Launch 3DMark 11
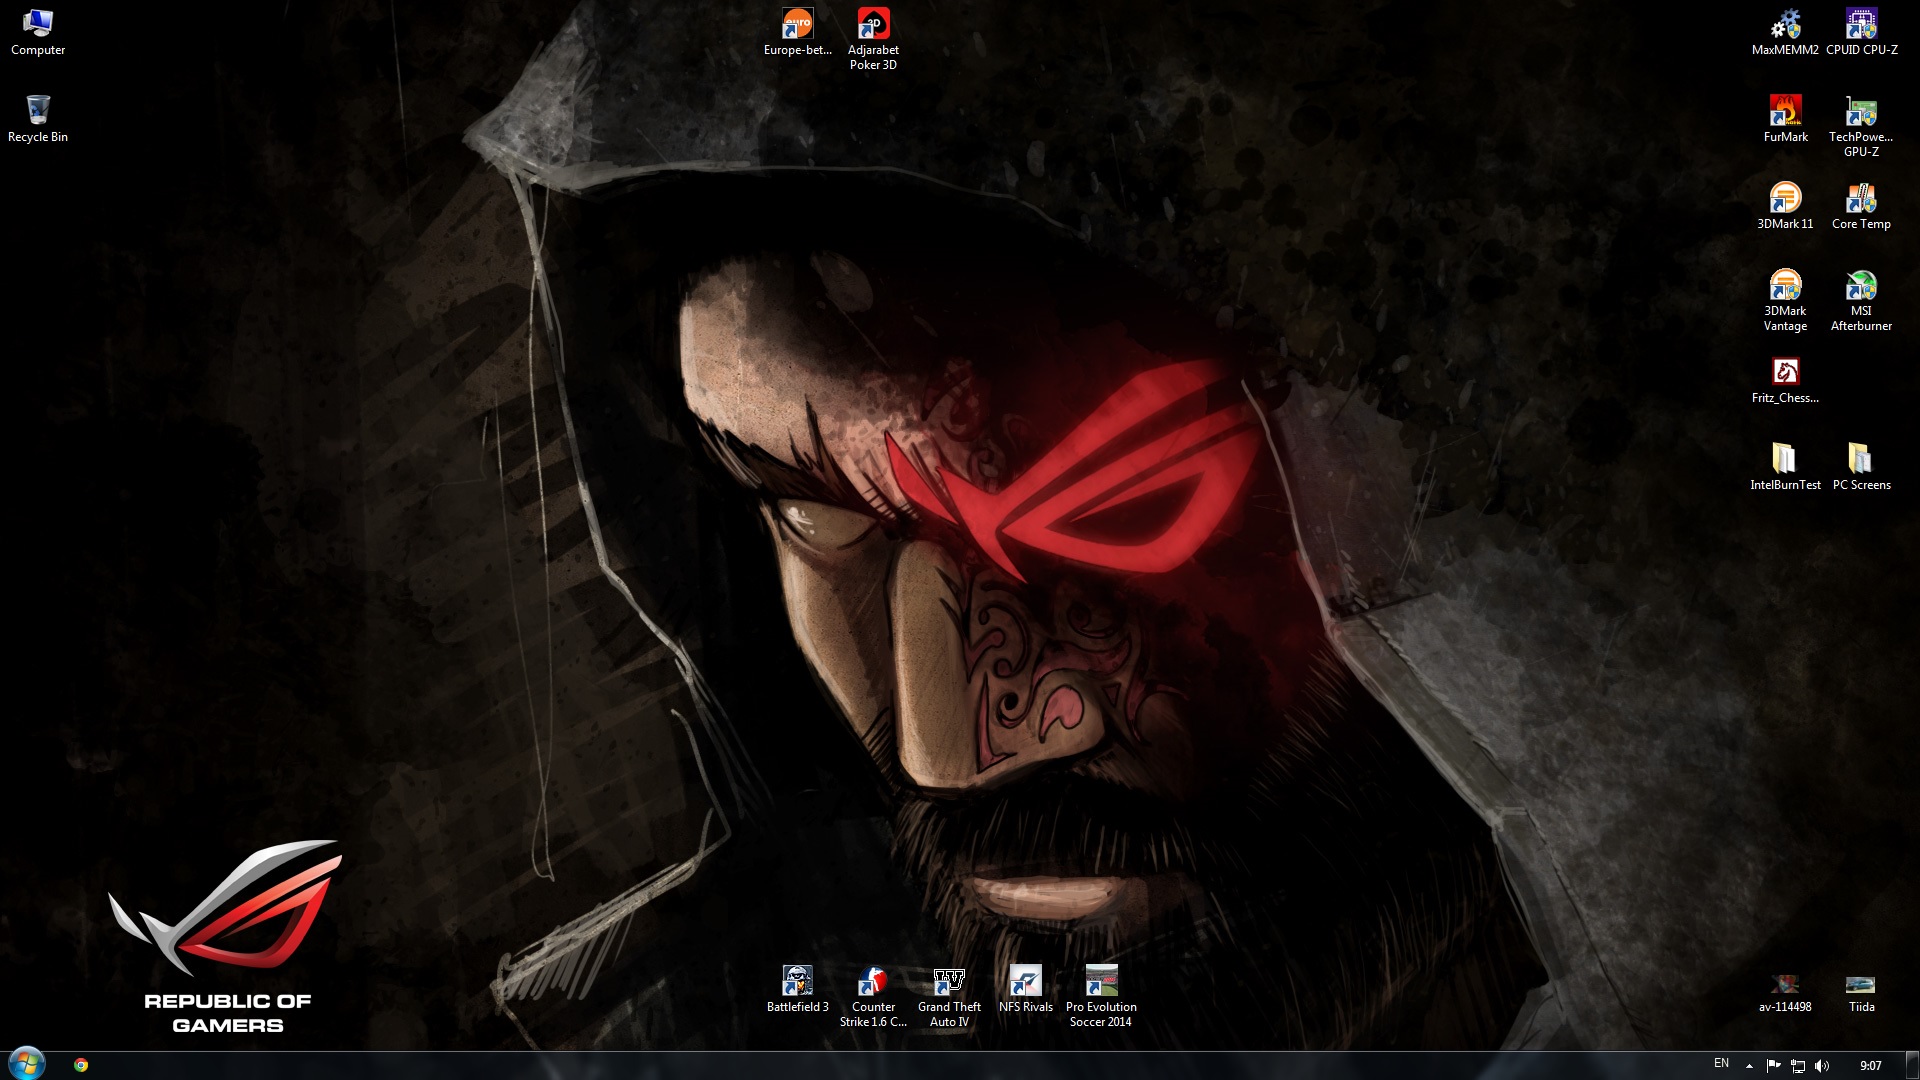 1785,206
